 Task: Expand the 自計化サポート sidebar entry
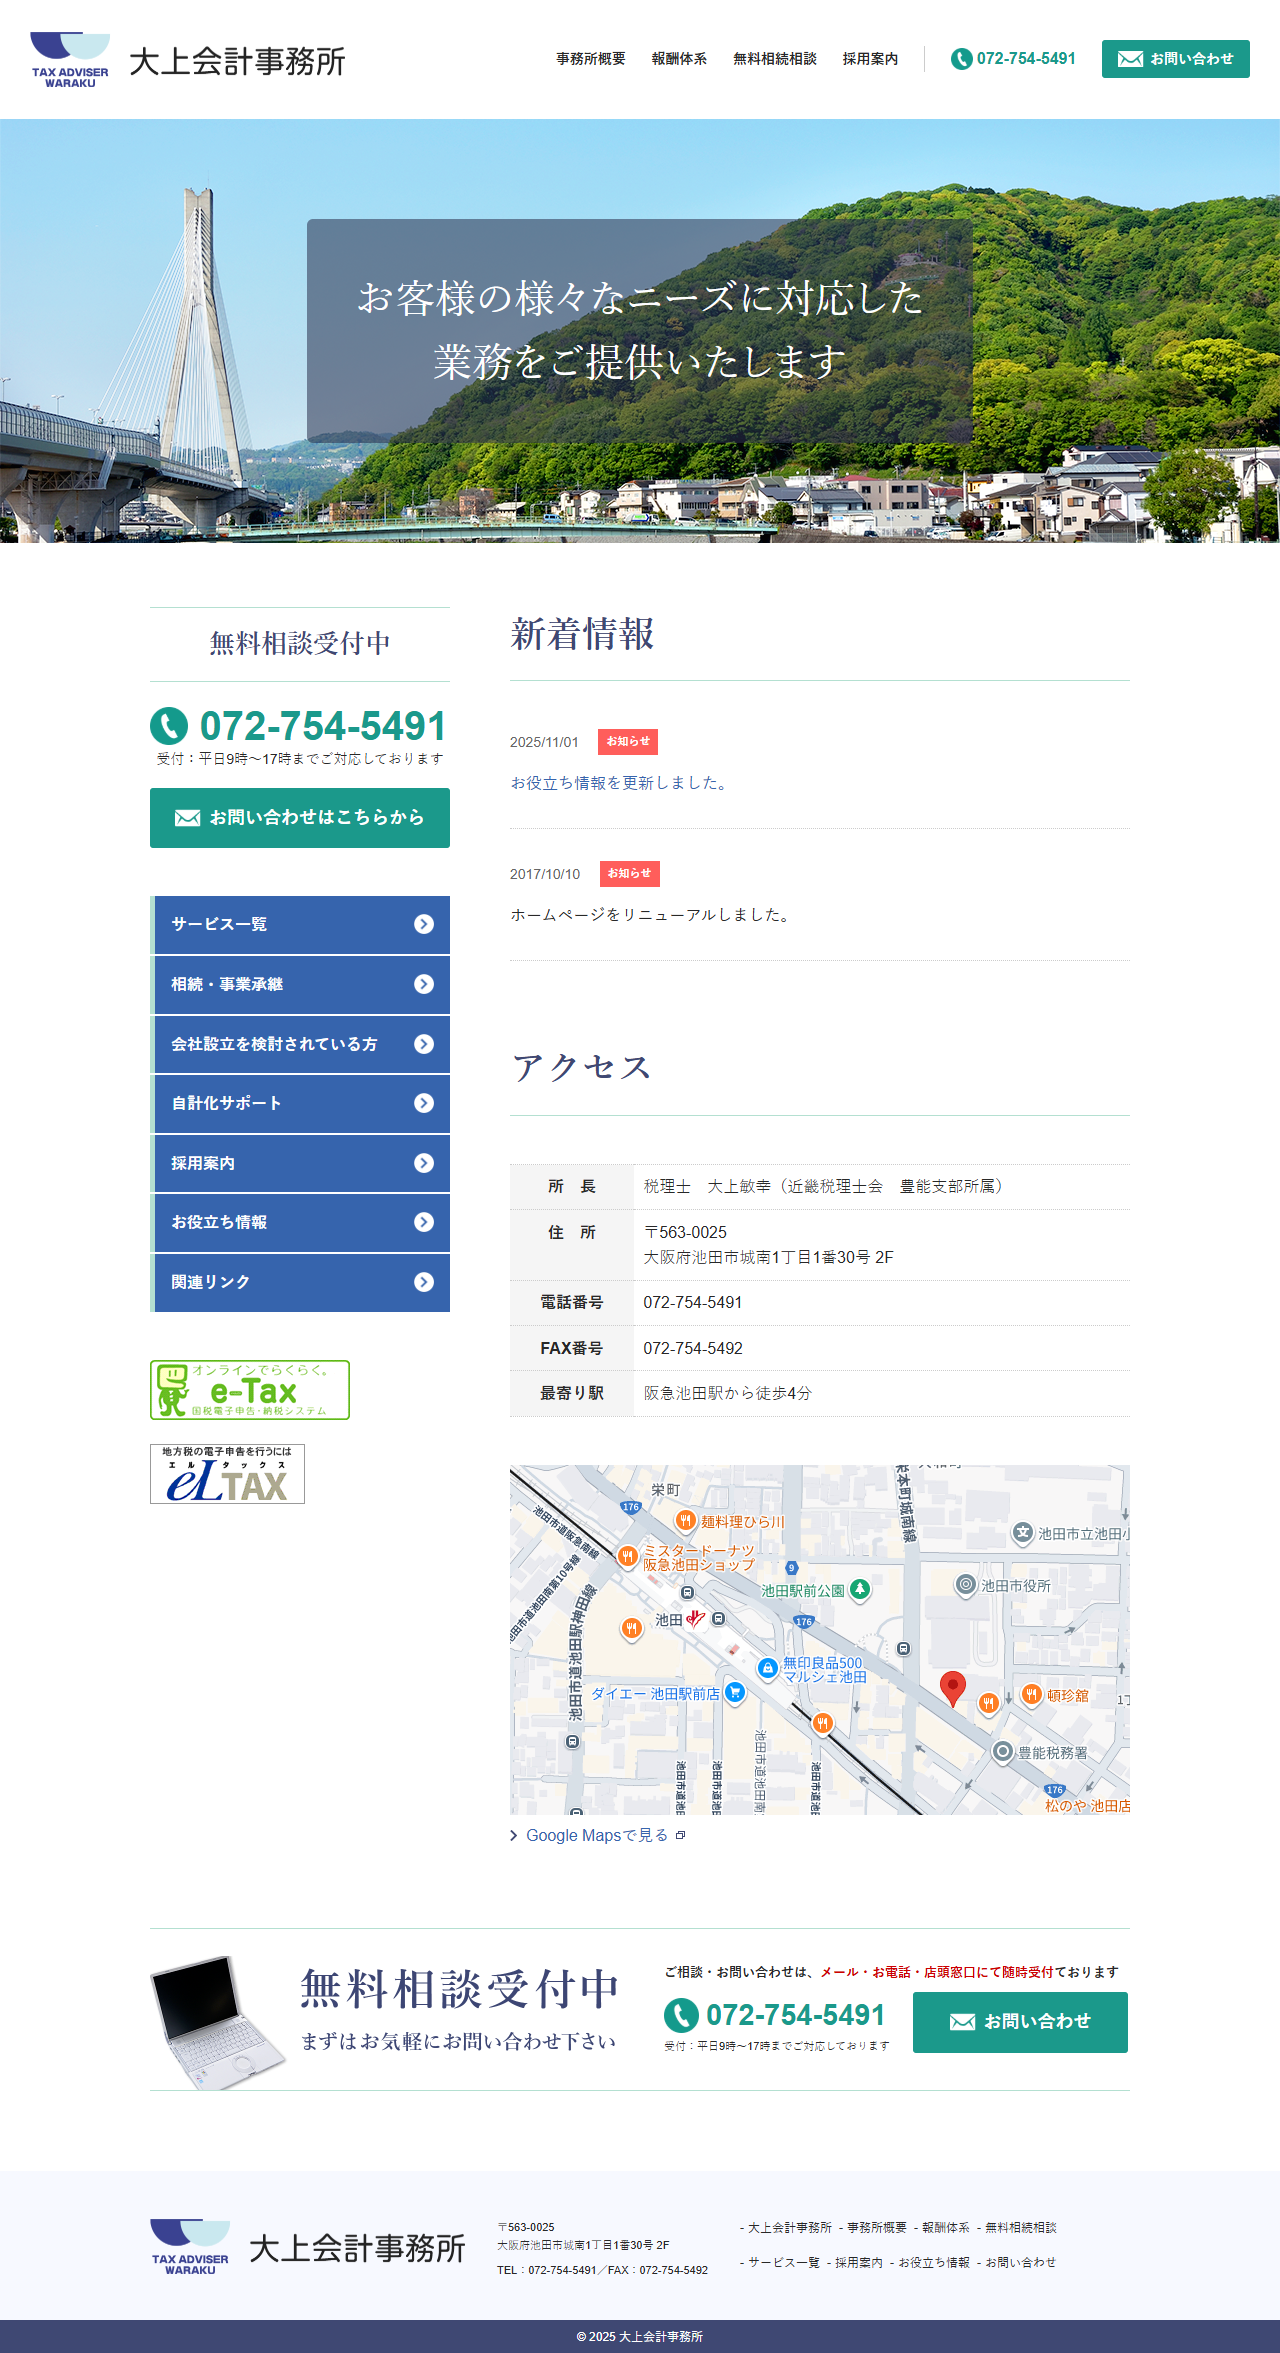pyautogui.click(x=300, y=1103)
